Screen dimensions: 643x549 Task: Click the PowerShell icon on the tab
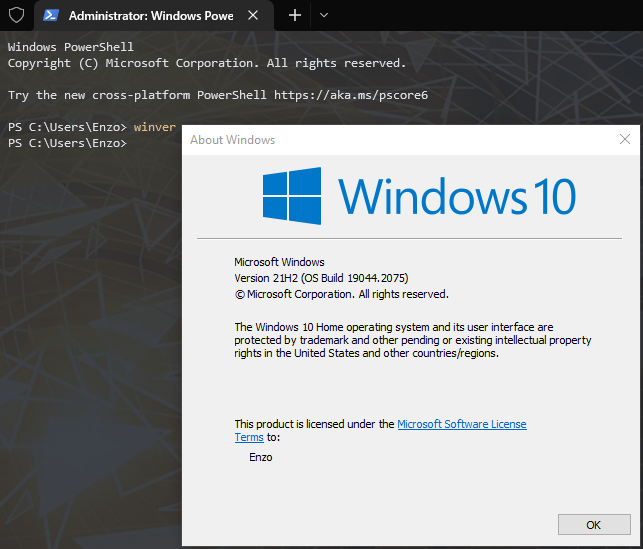(51, 16)
